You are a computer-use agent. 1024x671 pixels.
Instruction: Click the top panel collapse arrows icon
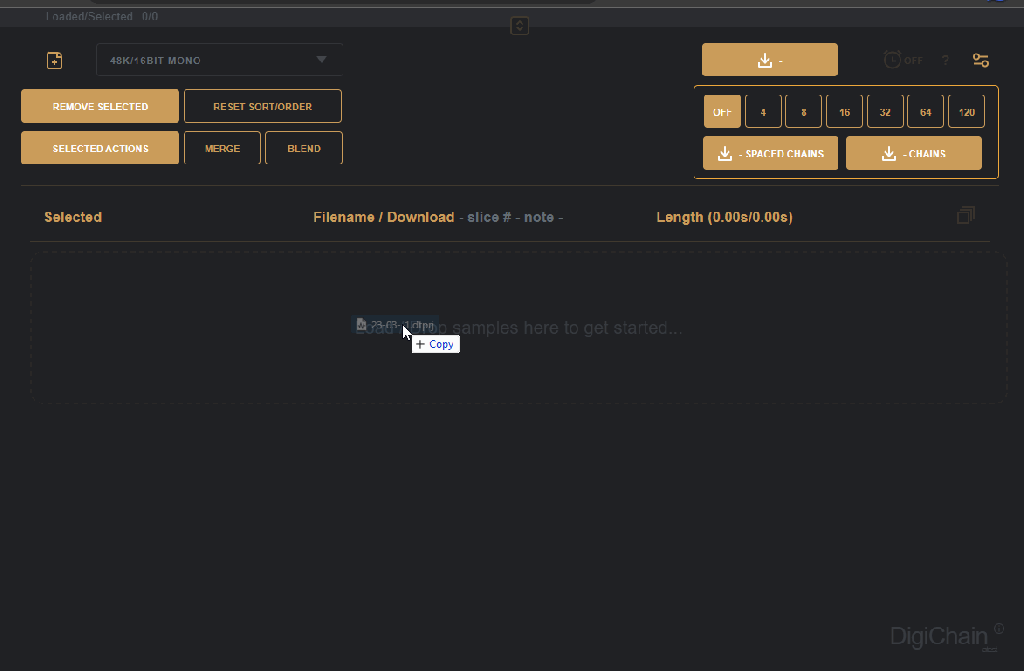pos(519,26)
